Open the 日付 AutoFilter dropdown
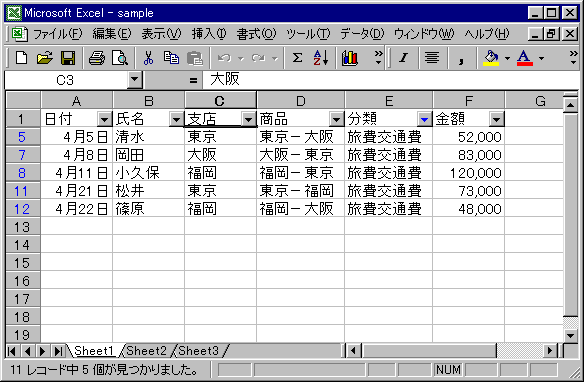The width and height of the screenshot is (584, 382). click(x=104, y=120)
